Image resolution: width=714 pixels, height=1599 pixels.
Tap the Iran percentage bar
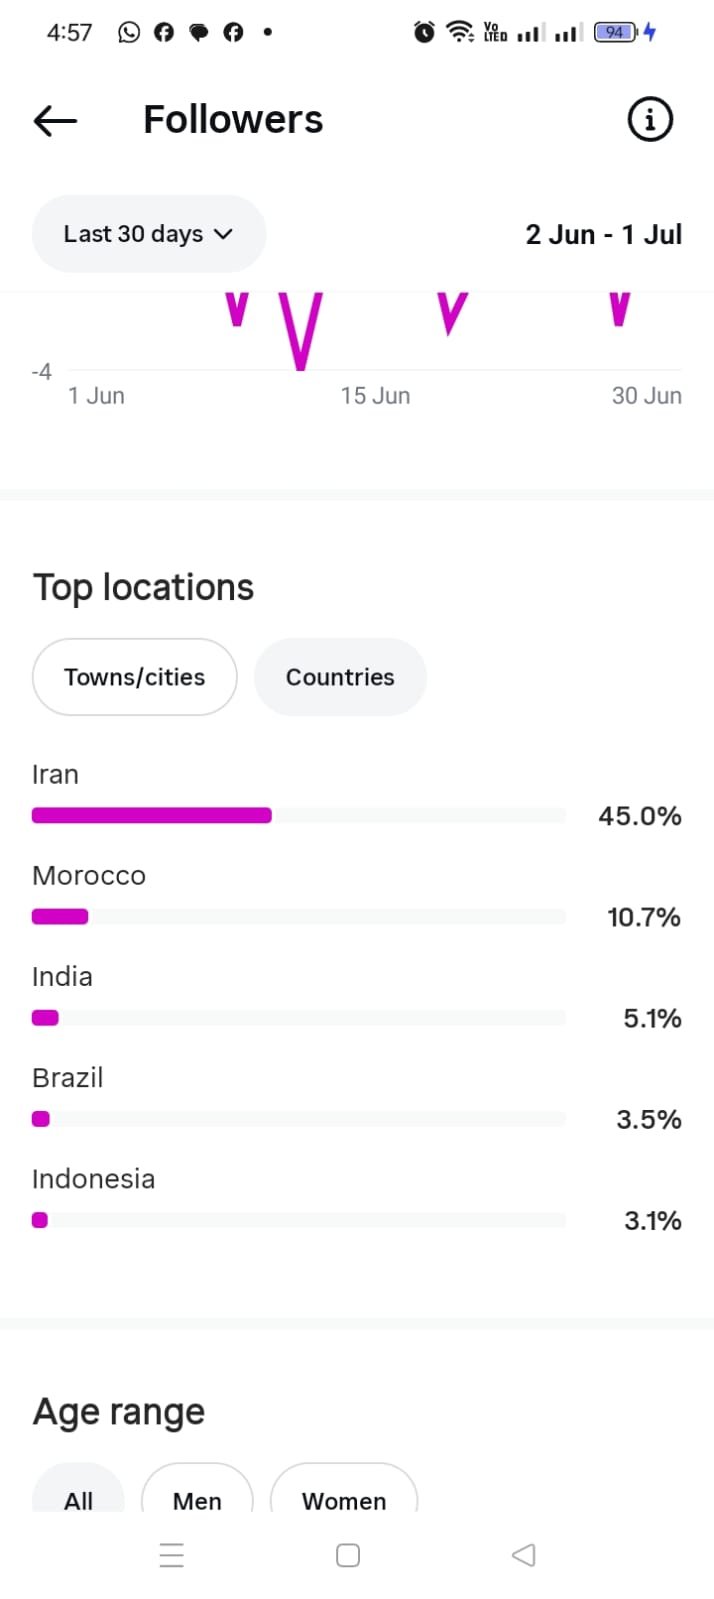click(299, 816)
